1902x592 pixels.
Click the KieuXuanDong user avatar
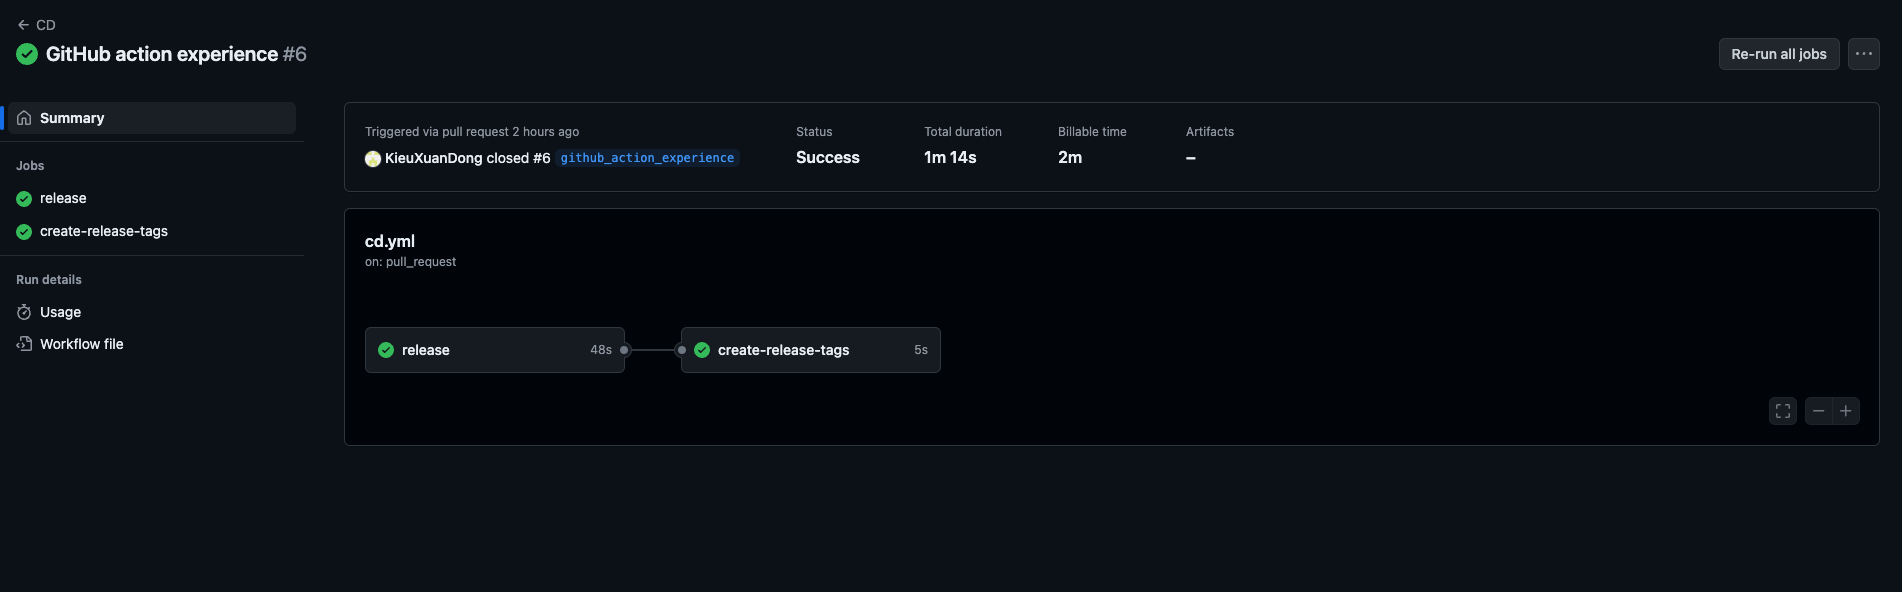point(373,158)
